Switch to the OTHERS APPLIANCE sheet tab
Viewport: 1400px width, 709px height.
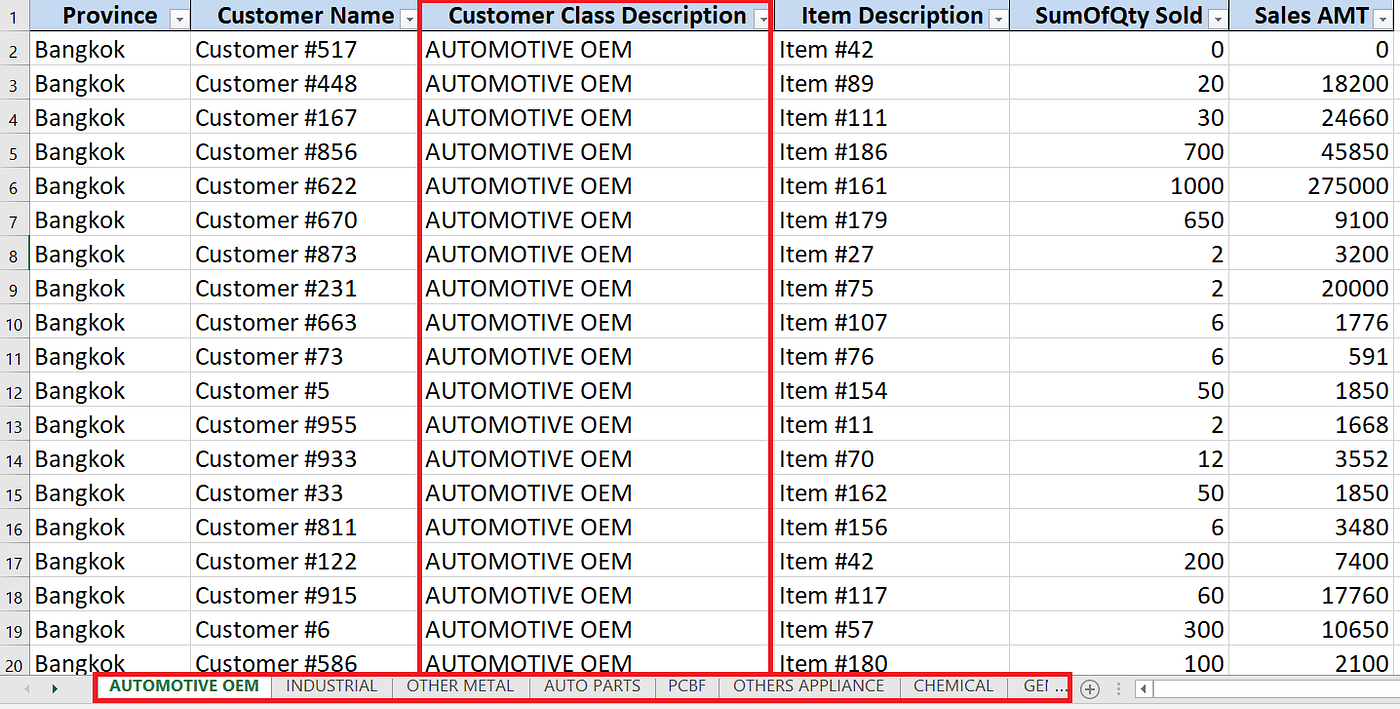tap(807, 687)
